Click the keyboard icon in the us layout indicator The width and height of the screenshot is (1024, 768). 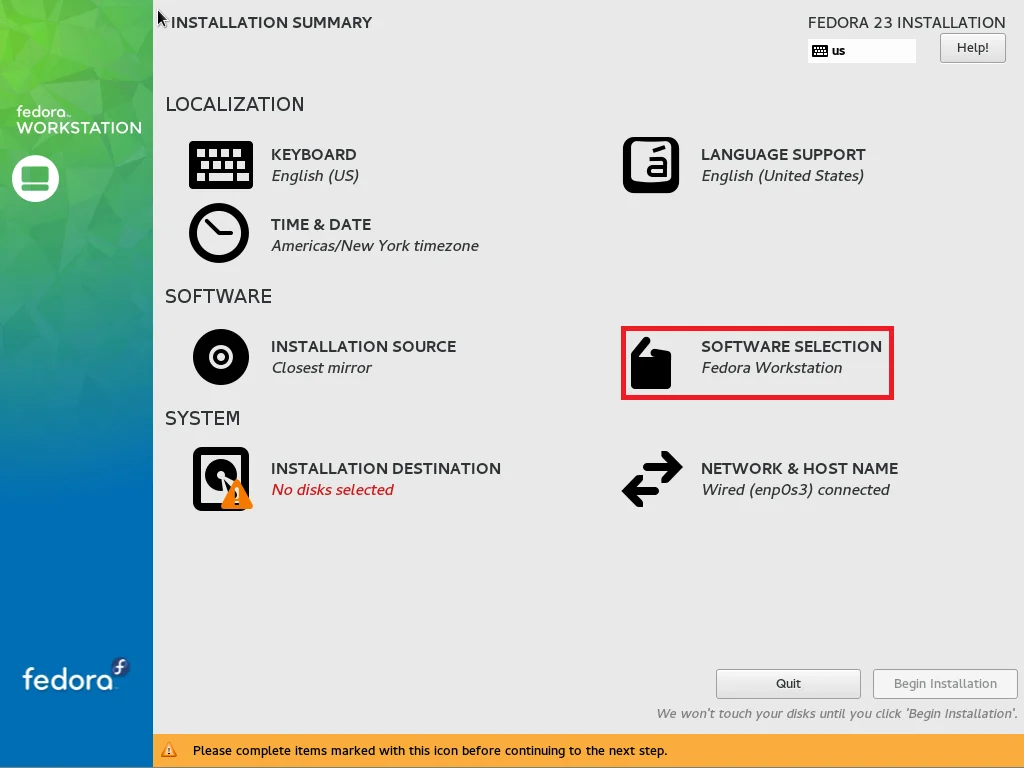[820, 51]
